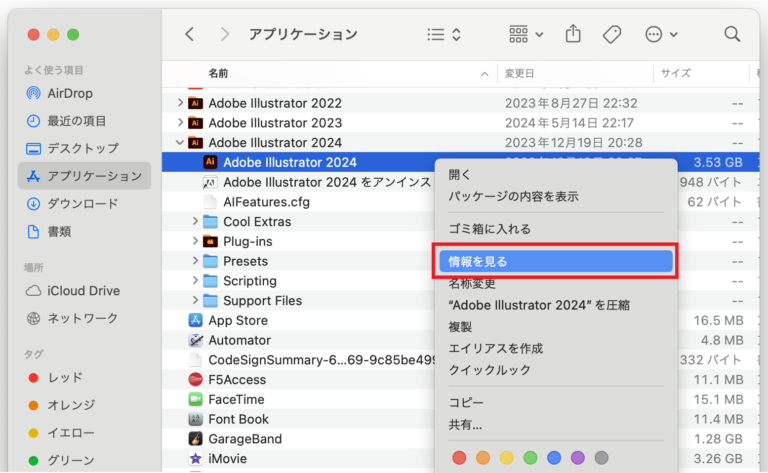The width and height of the screenshot is (768, 473).
Task: Expand the Presets folder
Action: 194,261
